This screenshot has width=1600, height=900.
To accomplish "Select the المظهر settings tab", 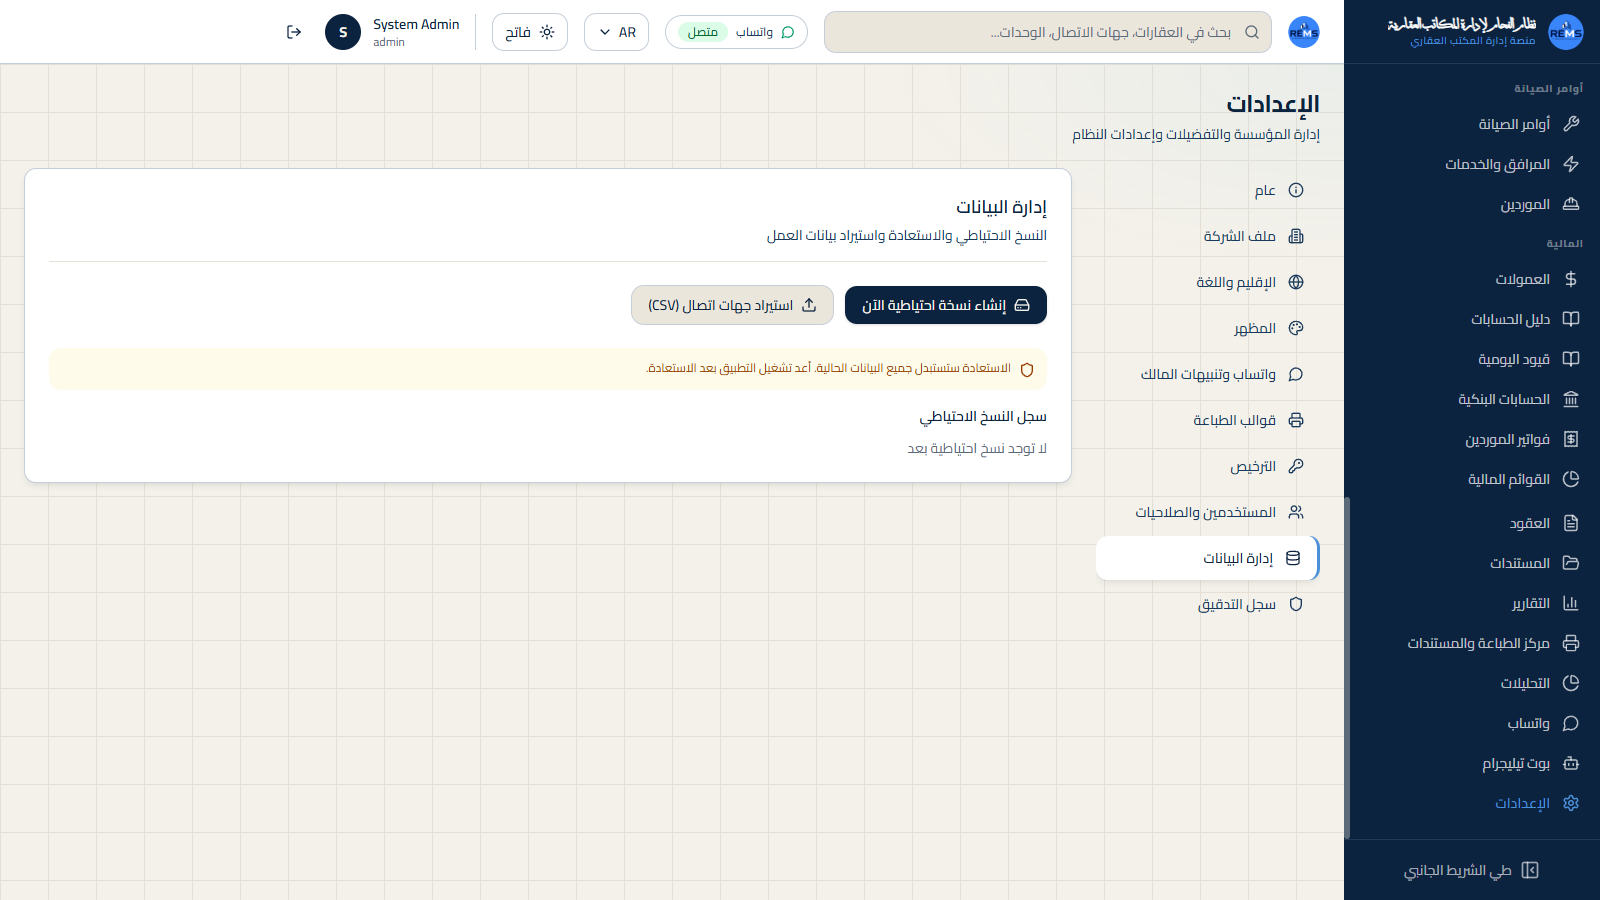I will [1208, 328].
